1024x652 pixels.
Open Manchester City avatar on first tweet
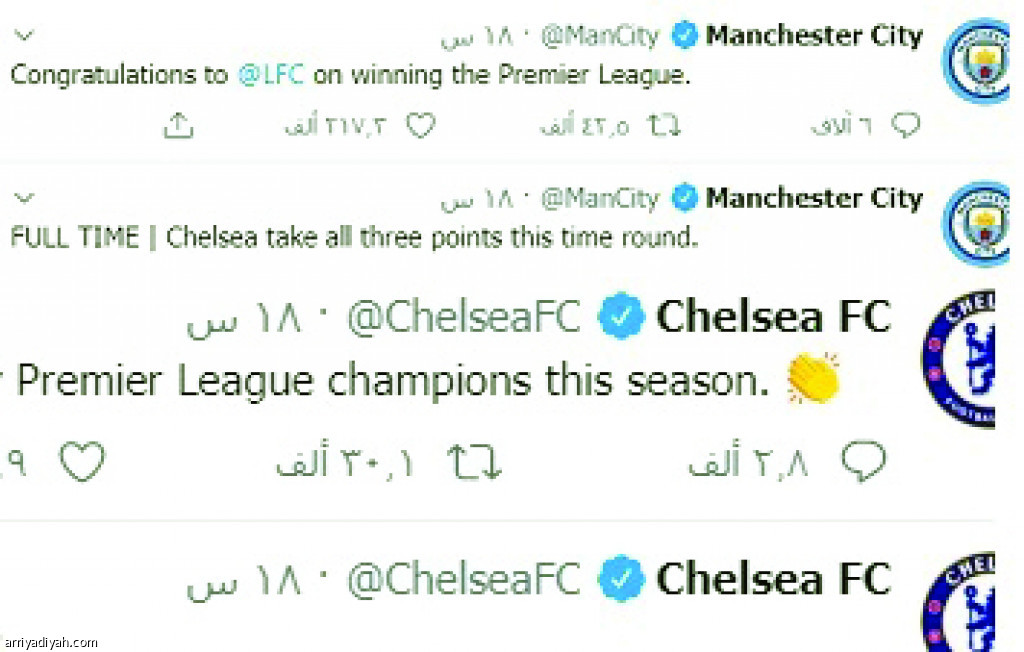click(976, 61)
